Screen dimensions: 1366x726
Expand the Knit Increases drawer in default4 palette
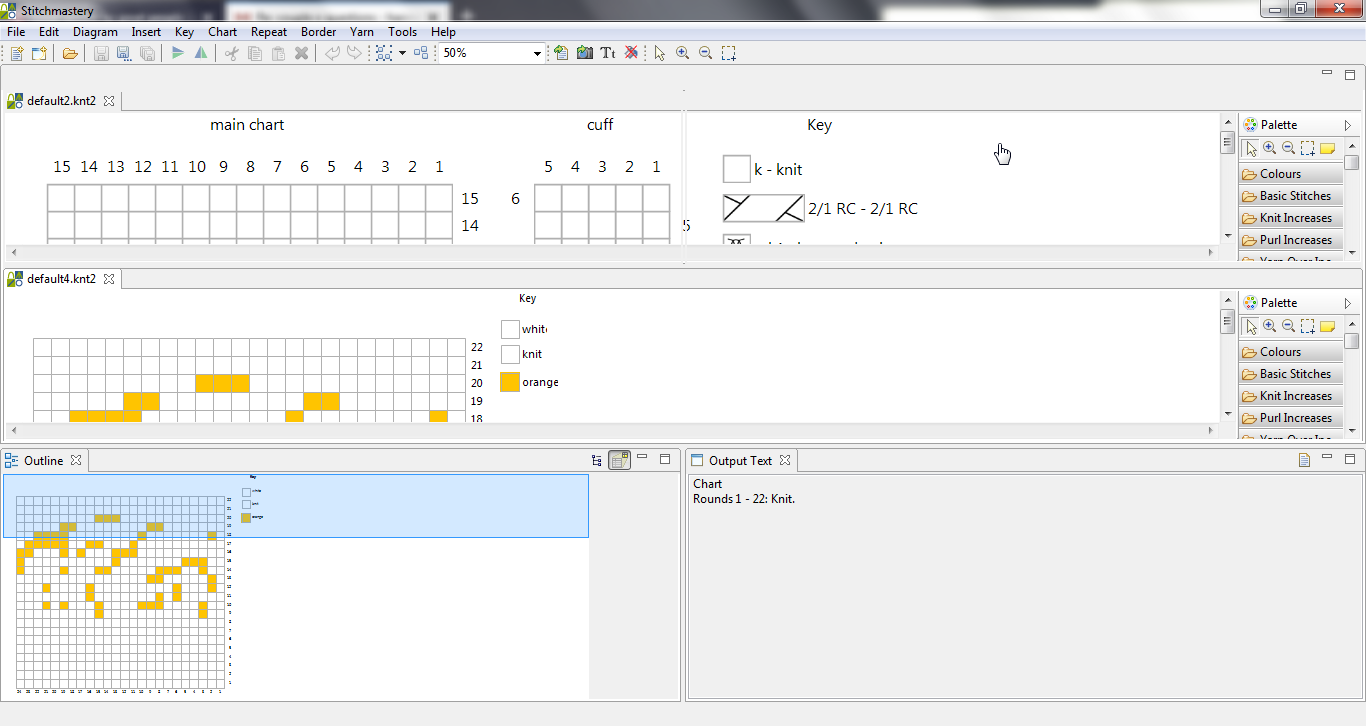coord(1291,396)
